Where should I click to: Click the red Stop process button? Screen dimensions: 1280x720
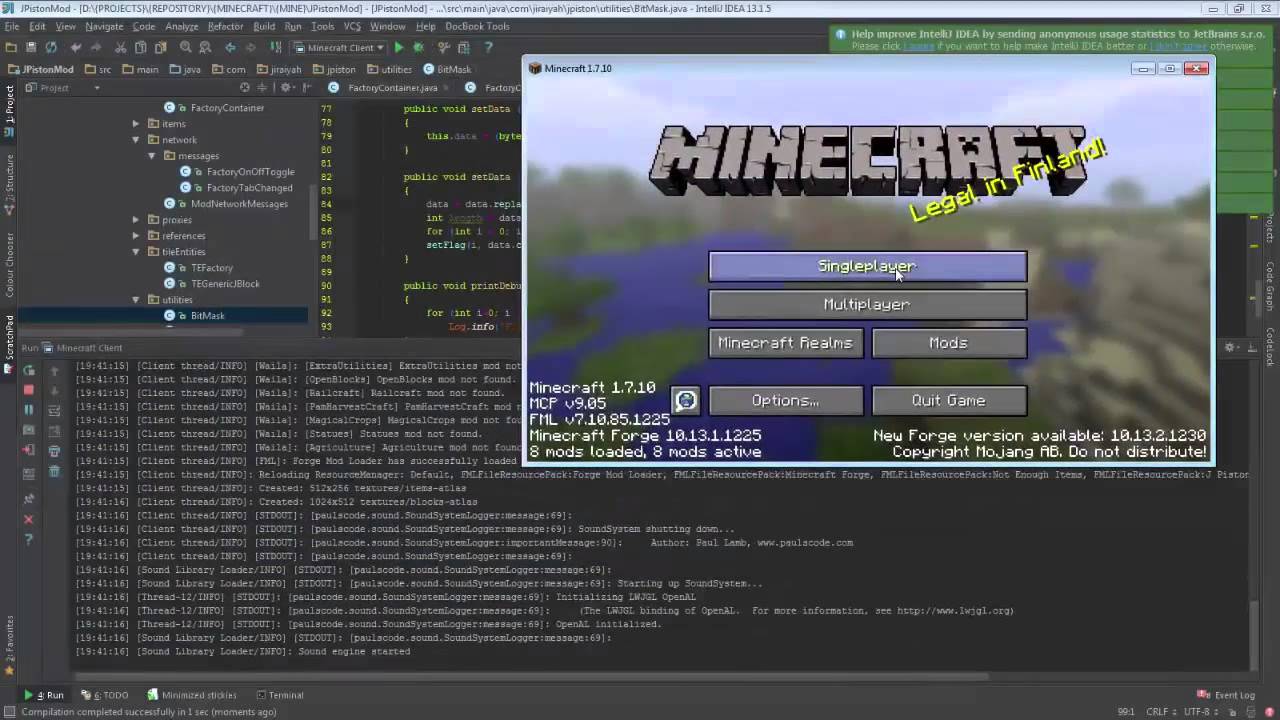(x=29, y=390)
